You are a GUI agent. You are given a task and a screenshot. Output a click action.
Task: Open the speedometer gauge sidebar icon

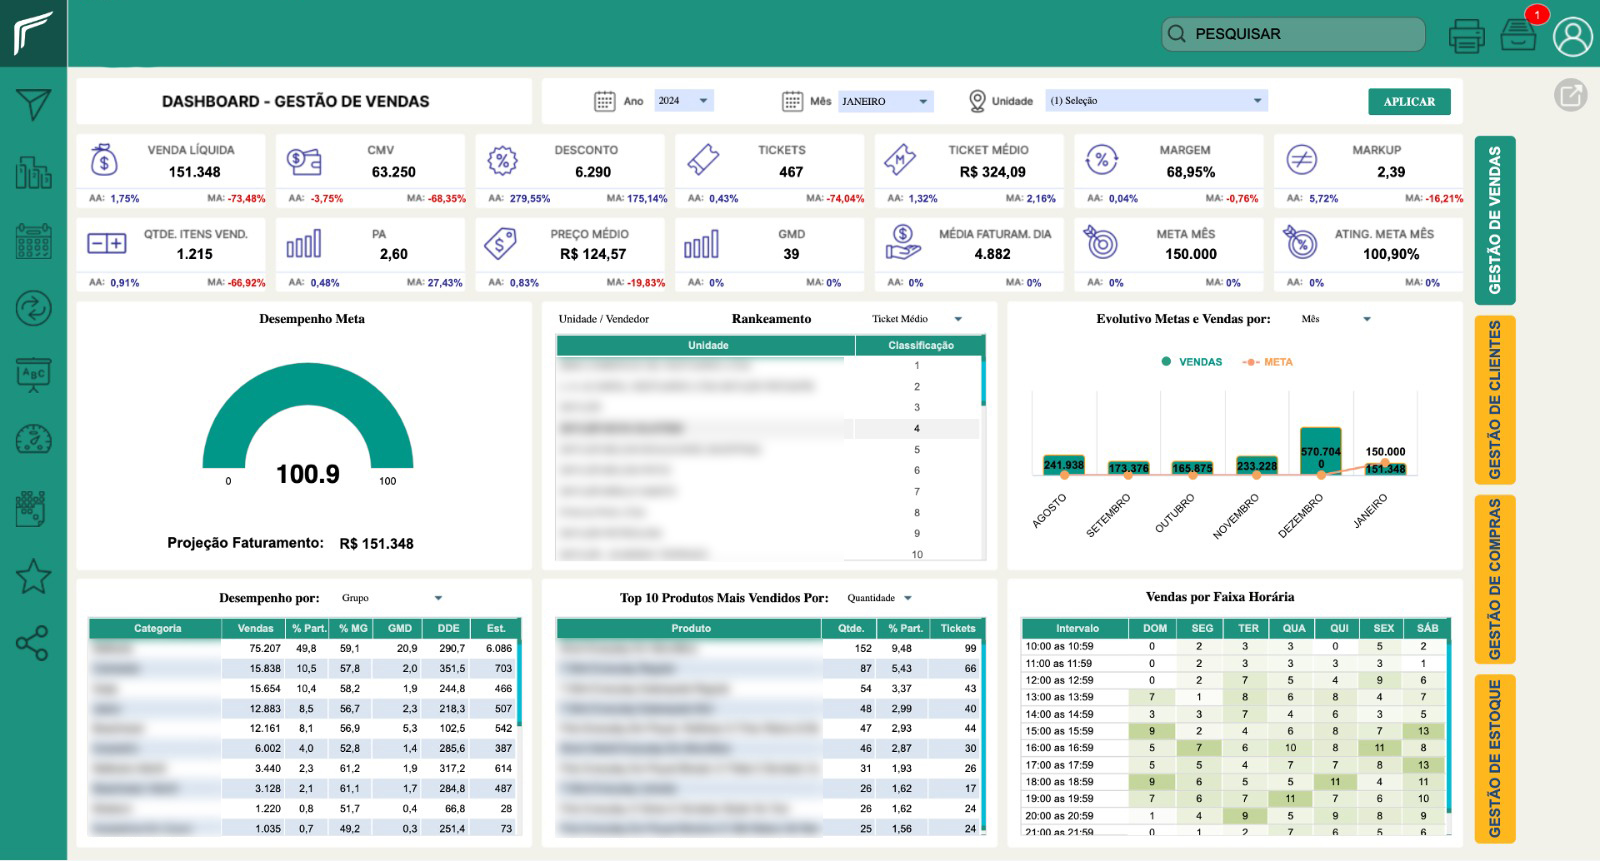click(33, 439)
